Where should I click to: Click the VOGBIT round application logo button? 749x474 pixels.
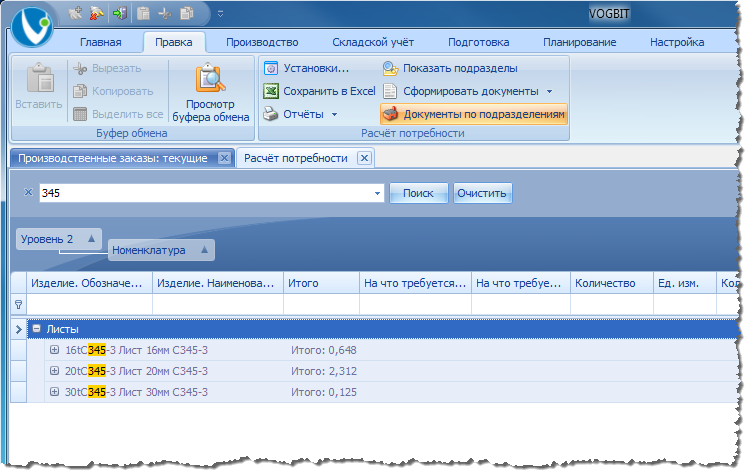[32, 27]
